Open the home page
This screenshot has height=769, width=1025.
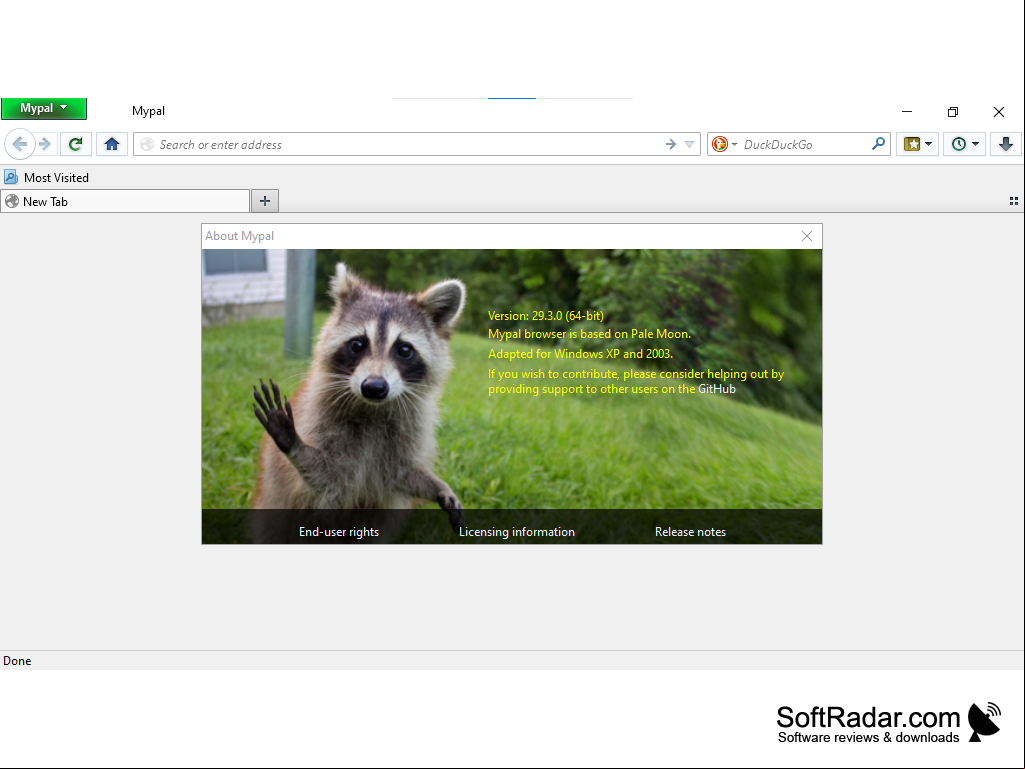pos(112,144)
